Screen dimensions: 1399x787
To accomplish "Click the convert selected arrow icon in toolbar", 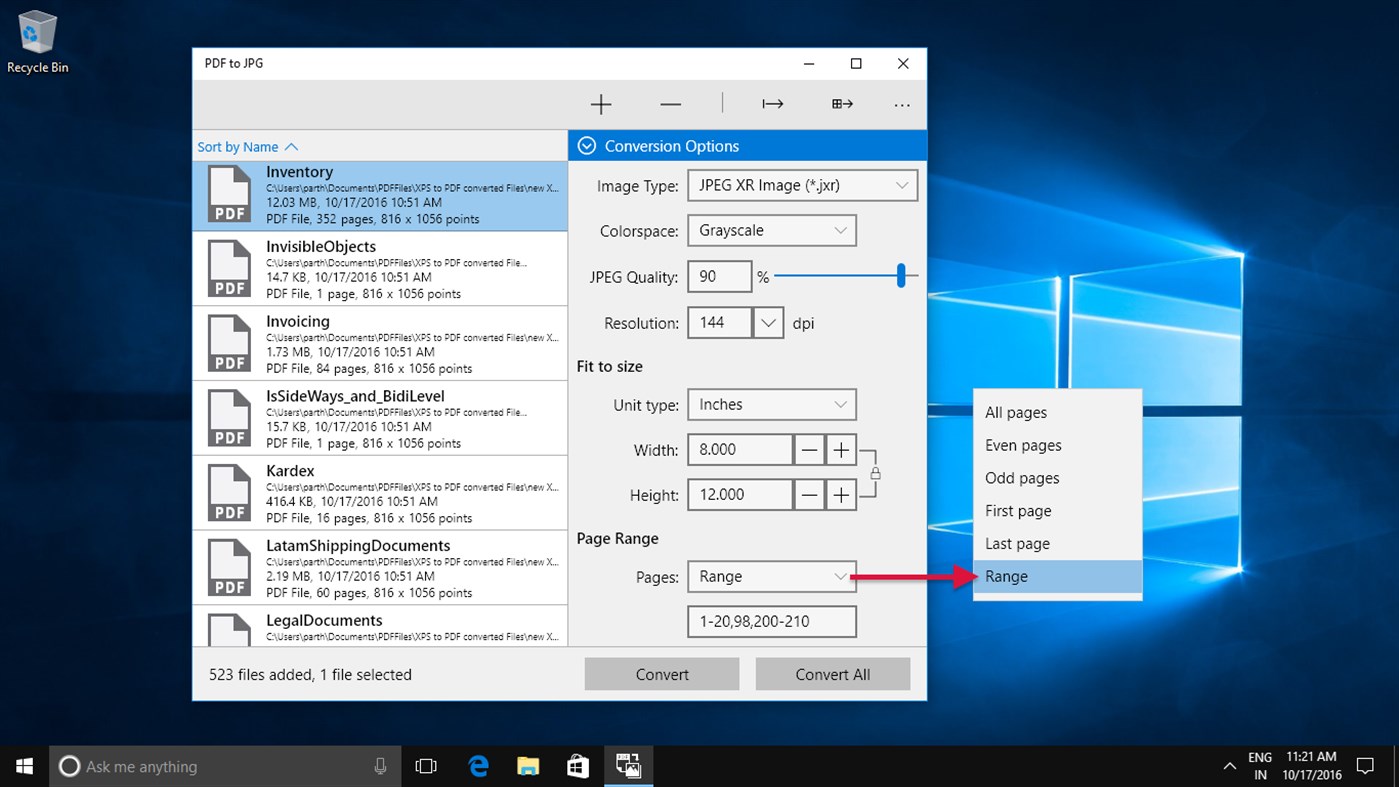I will point(772,104).
